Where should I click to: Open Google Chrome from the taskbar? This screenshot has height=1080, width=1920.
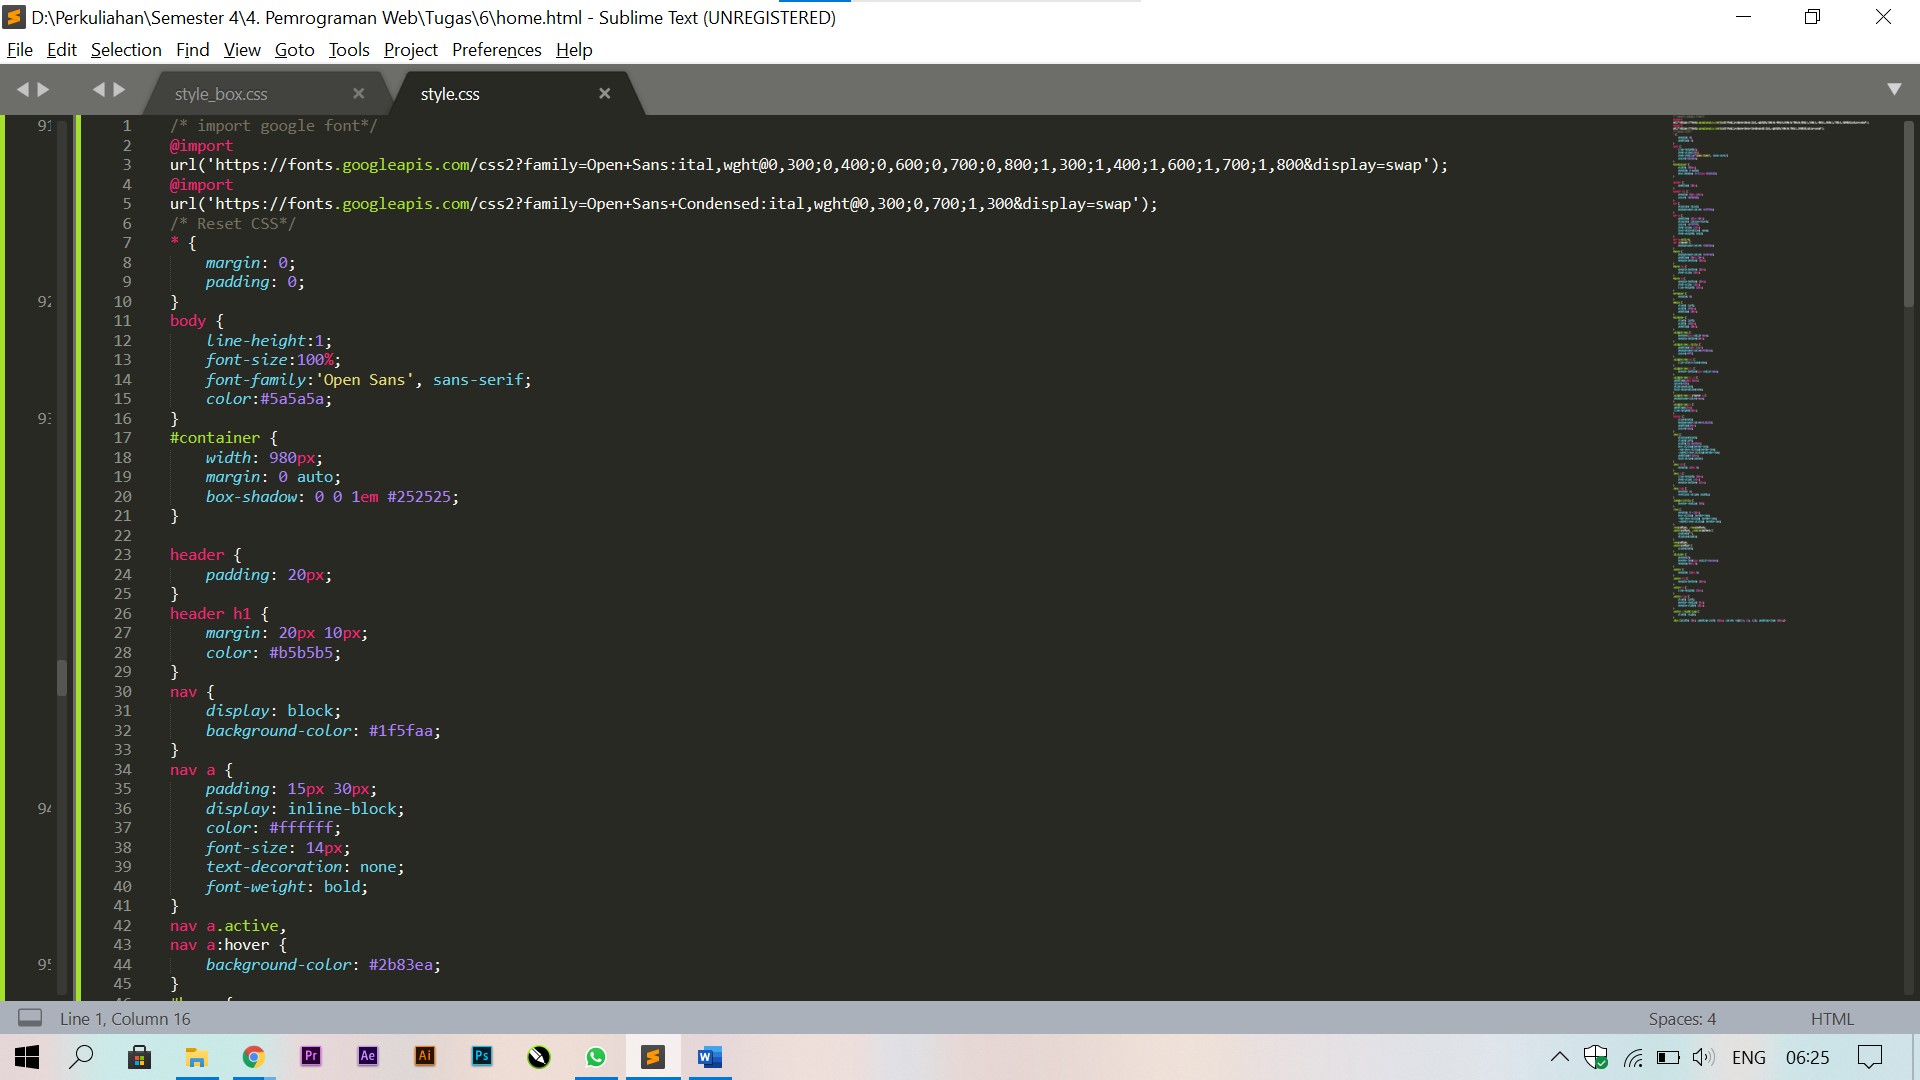pos(253,1057)
